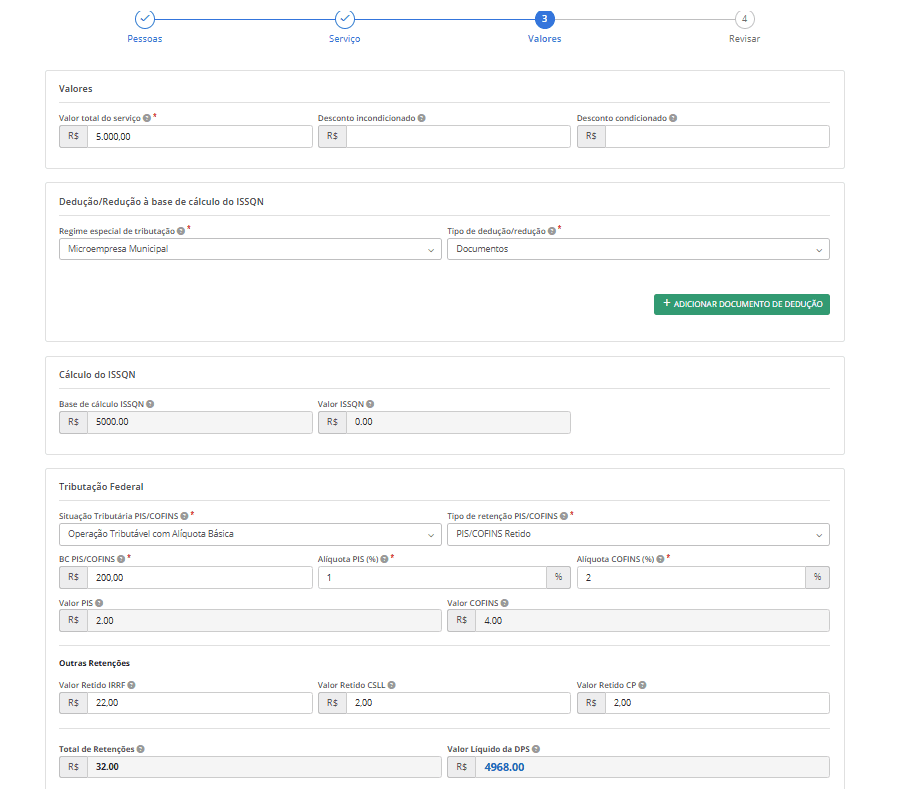Open Situação Tributária PIS/COFINS dropdown
Viewport: 898px width, 789px height.
point(250,534)
